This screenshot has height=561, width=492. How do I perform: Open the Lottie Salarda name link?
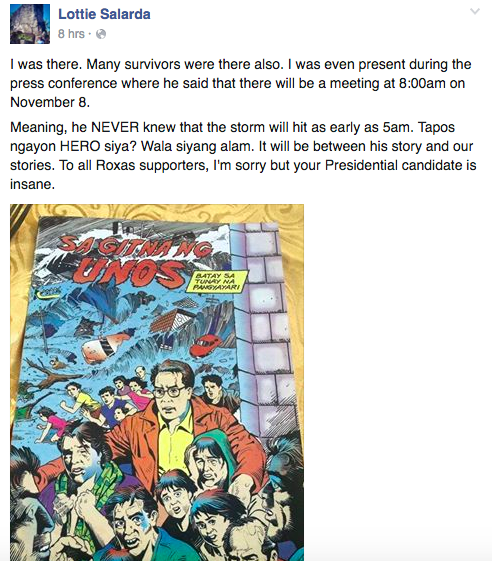[104, 14]
